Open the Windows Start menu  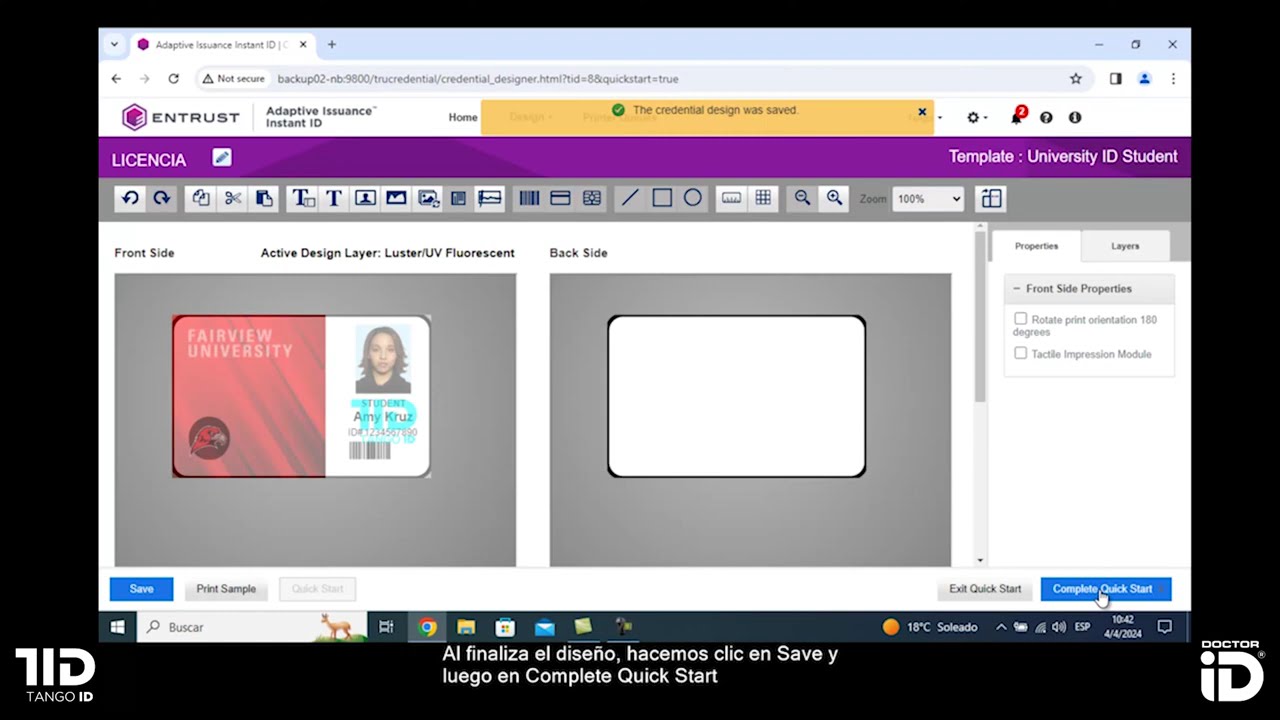click(x=117, y=627)
